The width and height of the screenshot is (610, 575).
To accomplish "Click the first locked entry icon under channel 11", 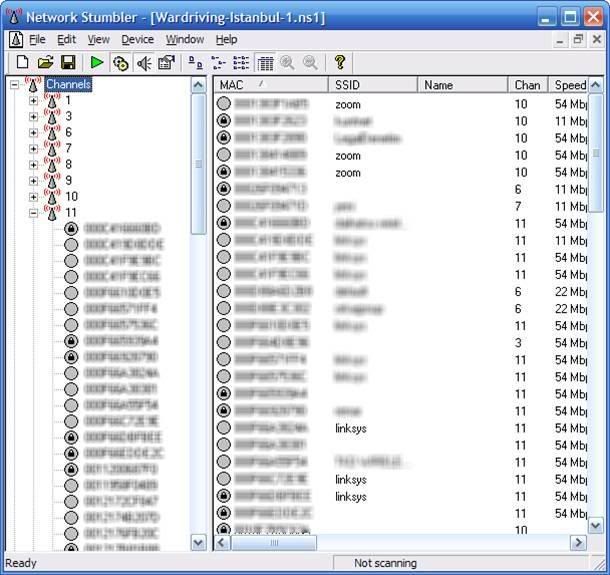I will (x=71, y=228).
